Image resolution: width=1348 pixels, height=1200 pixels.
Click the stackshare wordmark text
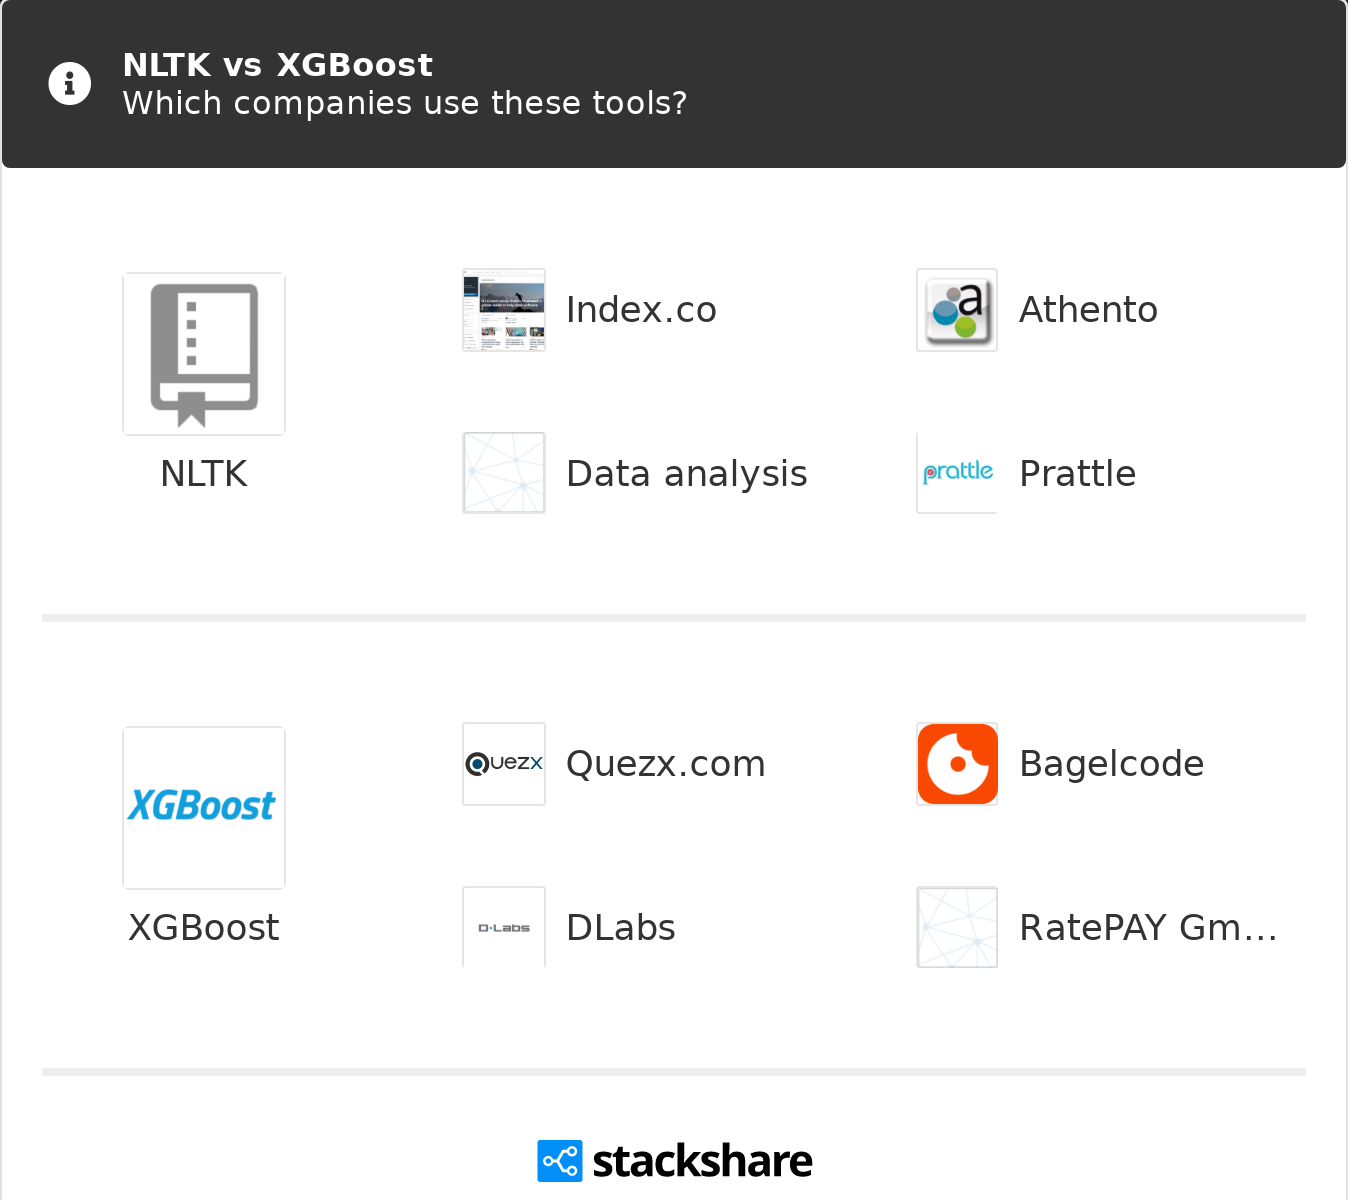point(702,1162)
